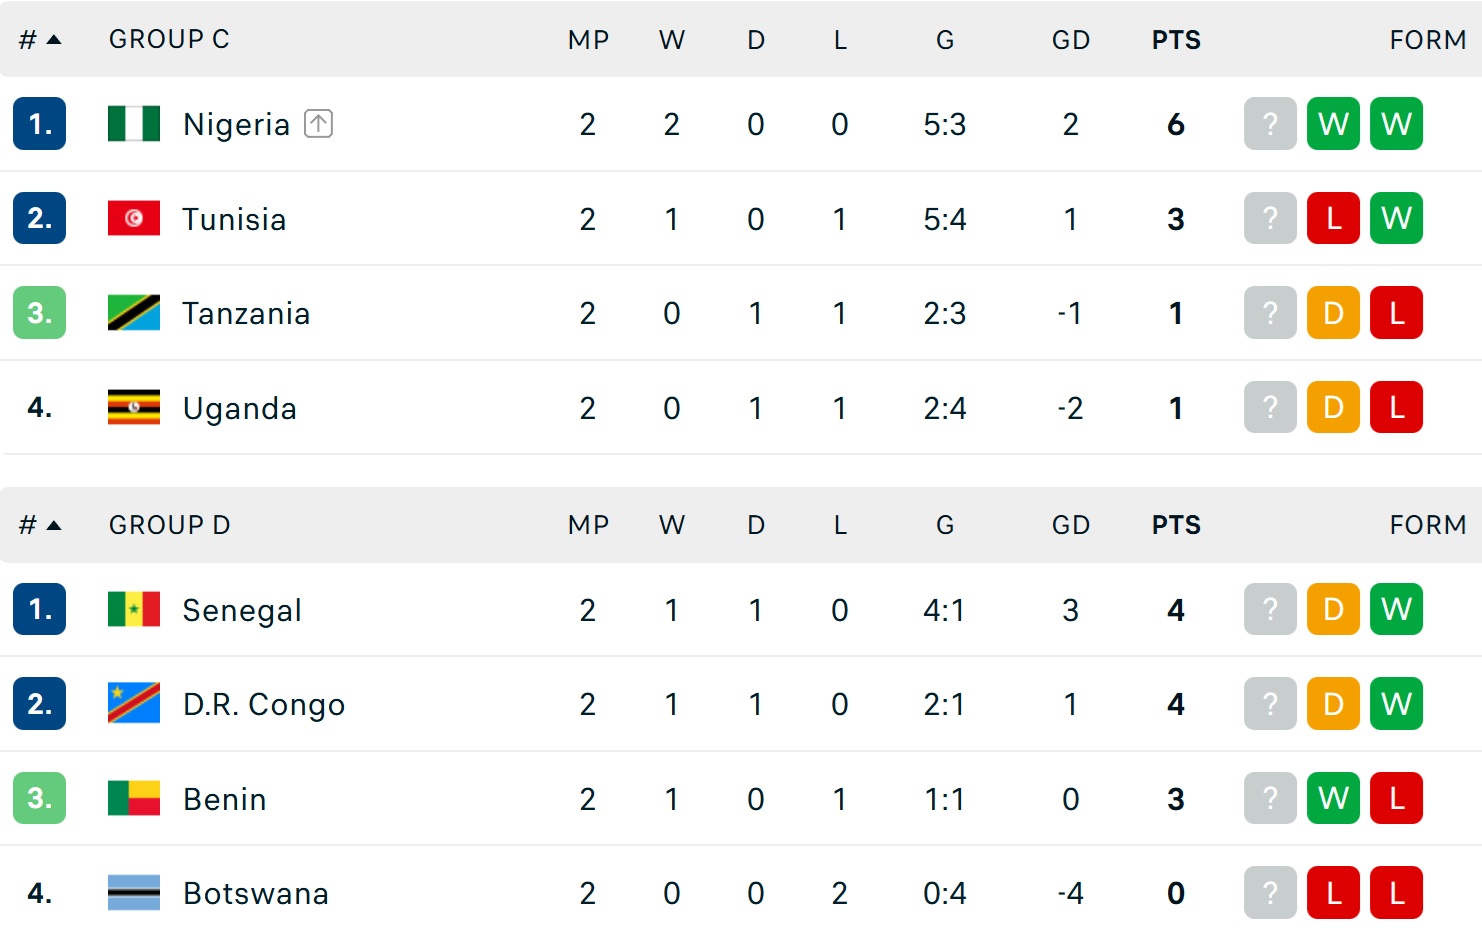Click Tanzania's orange draw form badge
Image resolution: width=1482 pixels, height=937 pixels.
[1333, 313]
